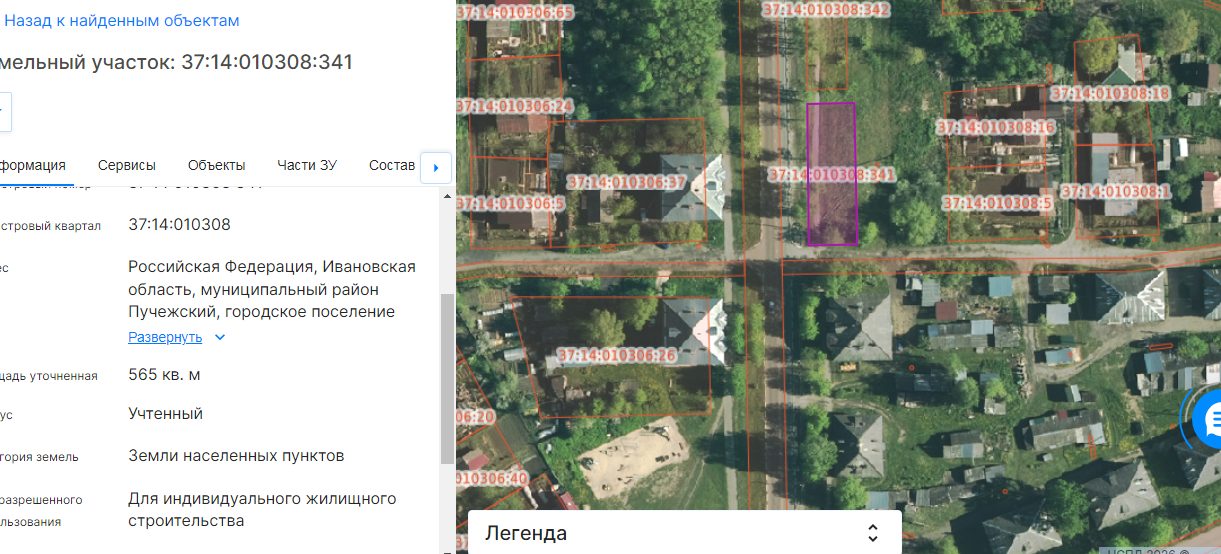Click the partially visible button under the parcel title
Screen dimensions: 1221x554
[5, 111]
